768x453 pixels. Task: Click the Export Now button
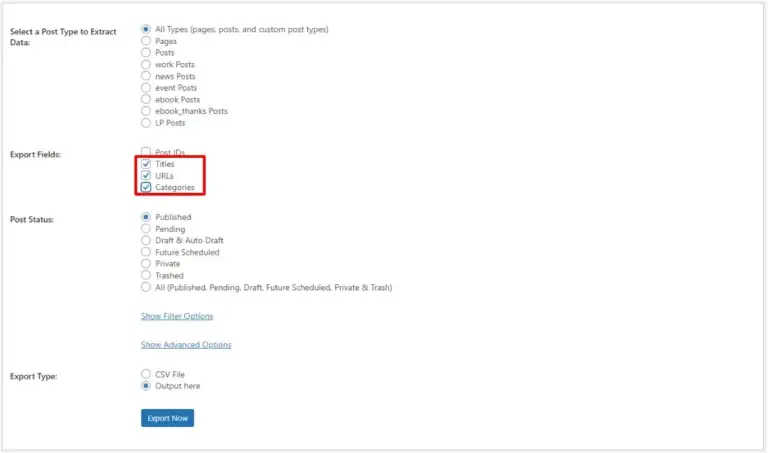[x=167, y=418]
